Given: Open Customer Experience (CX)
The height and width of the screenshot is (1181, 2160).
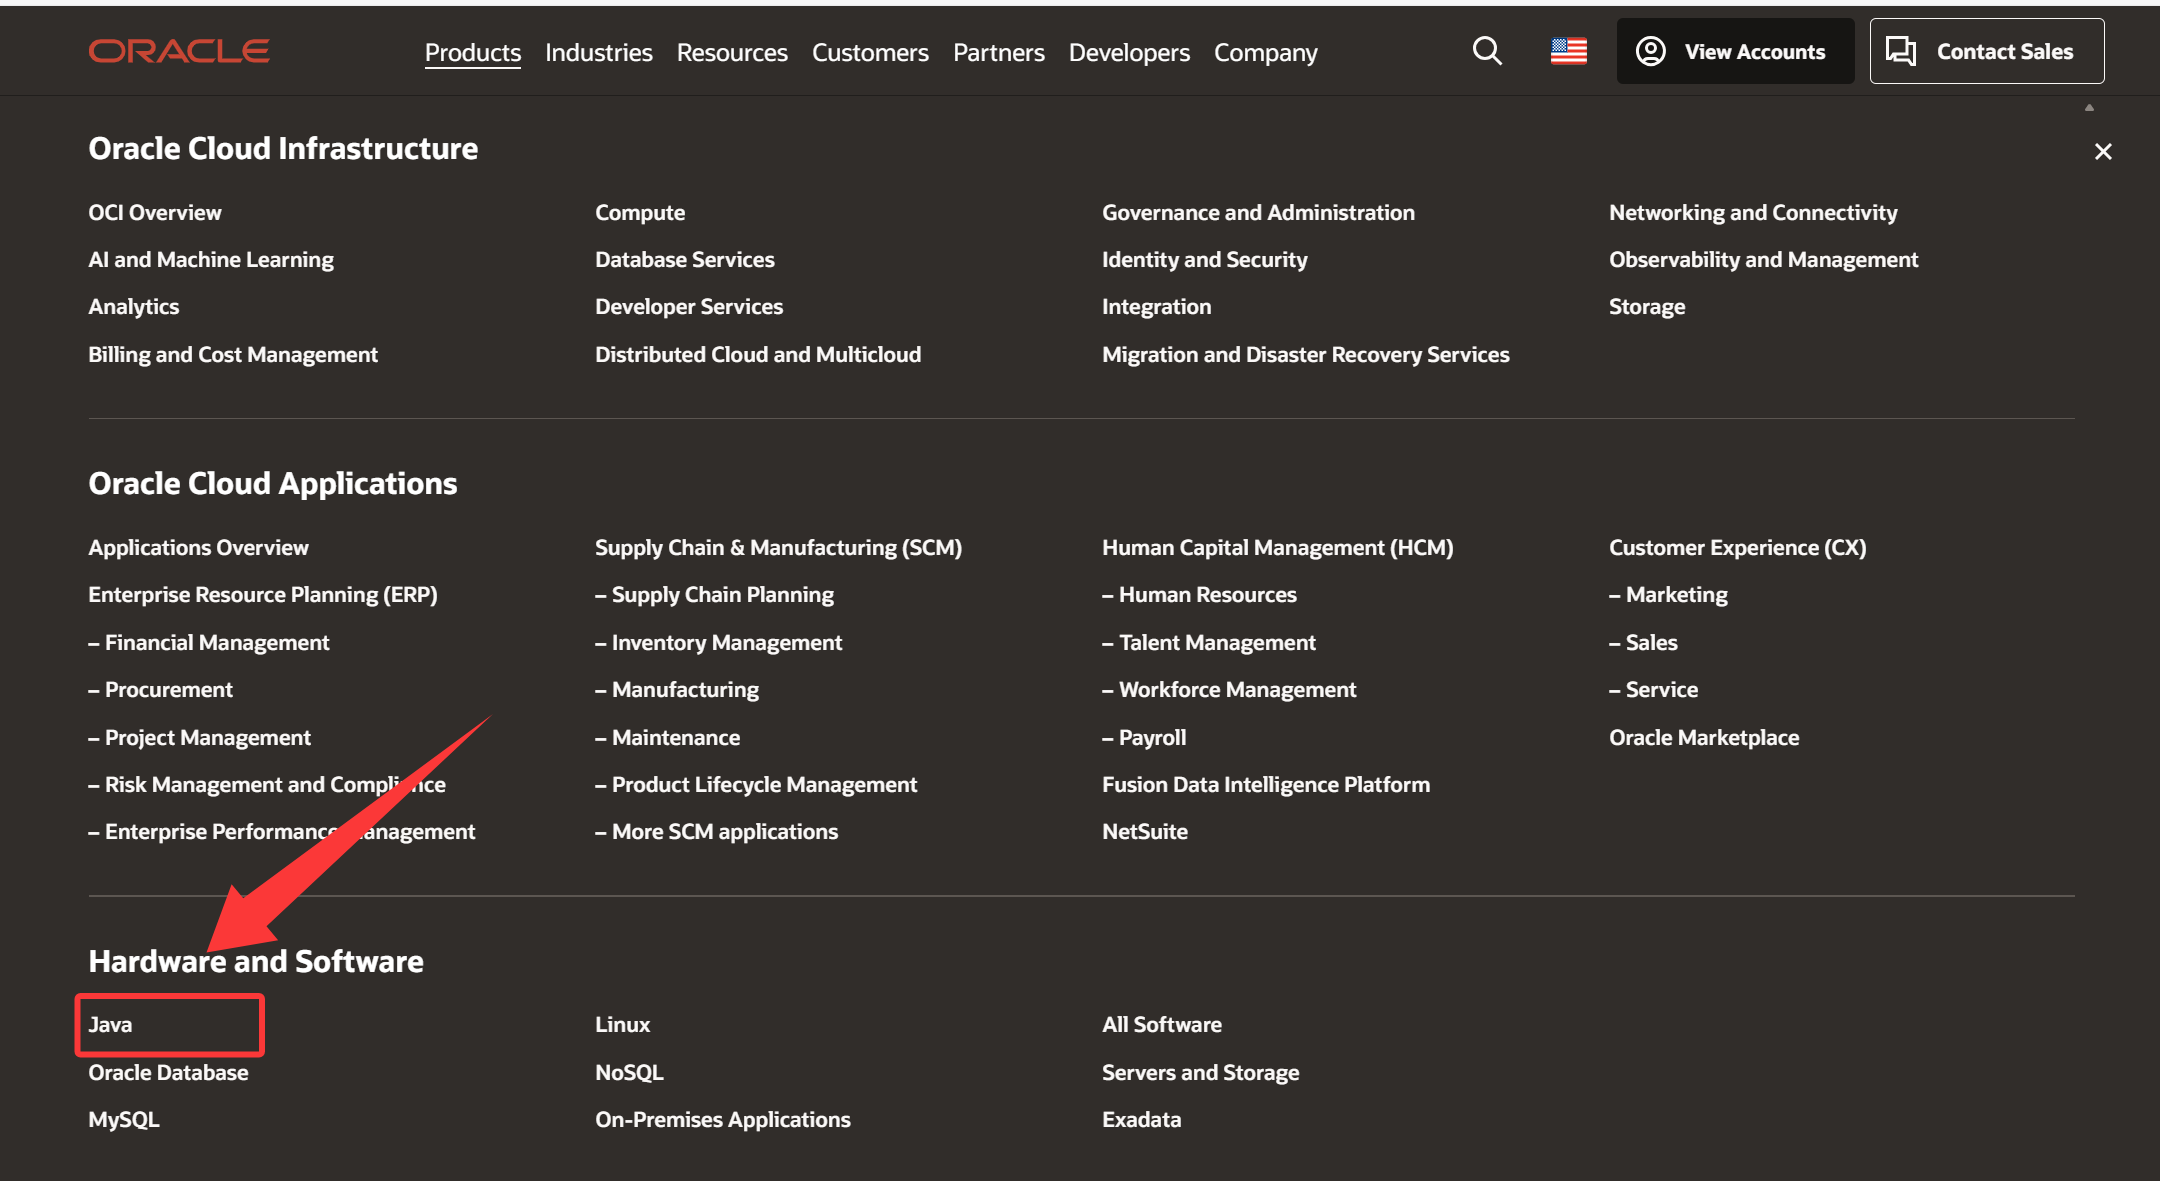Looking at the screenshot, I should click(x=1738, y=547).
